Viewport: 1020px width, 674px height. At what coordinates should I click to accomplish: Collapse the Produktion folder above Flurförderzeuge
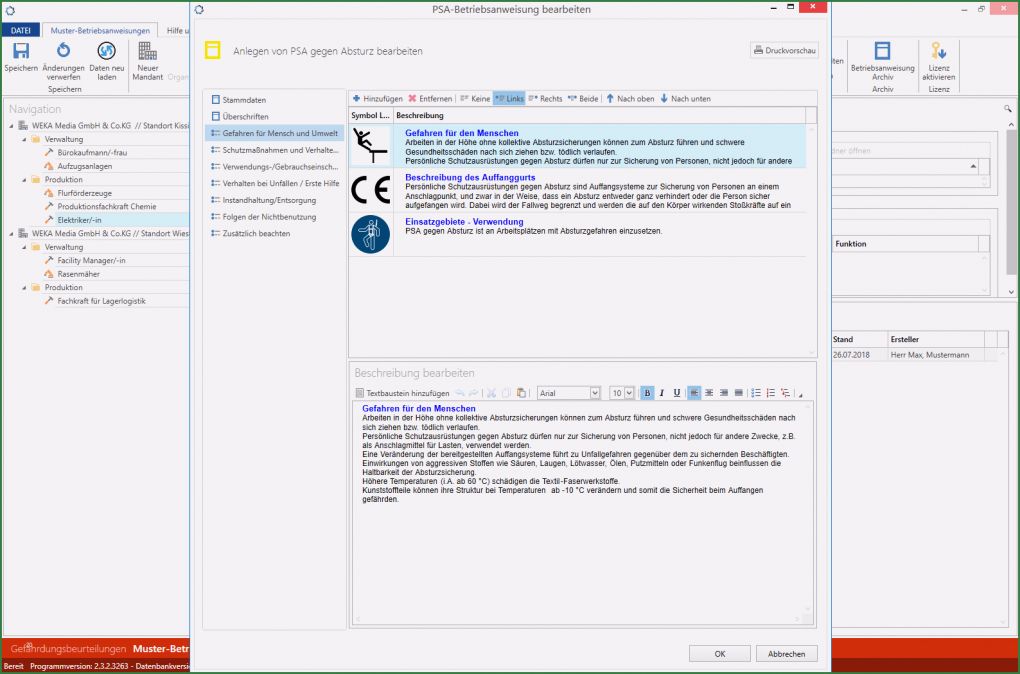[x=23, y=180]
